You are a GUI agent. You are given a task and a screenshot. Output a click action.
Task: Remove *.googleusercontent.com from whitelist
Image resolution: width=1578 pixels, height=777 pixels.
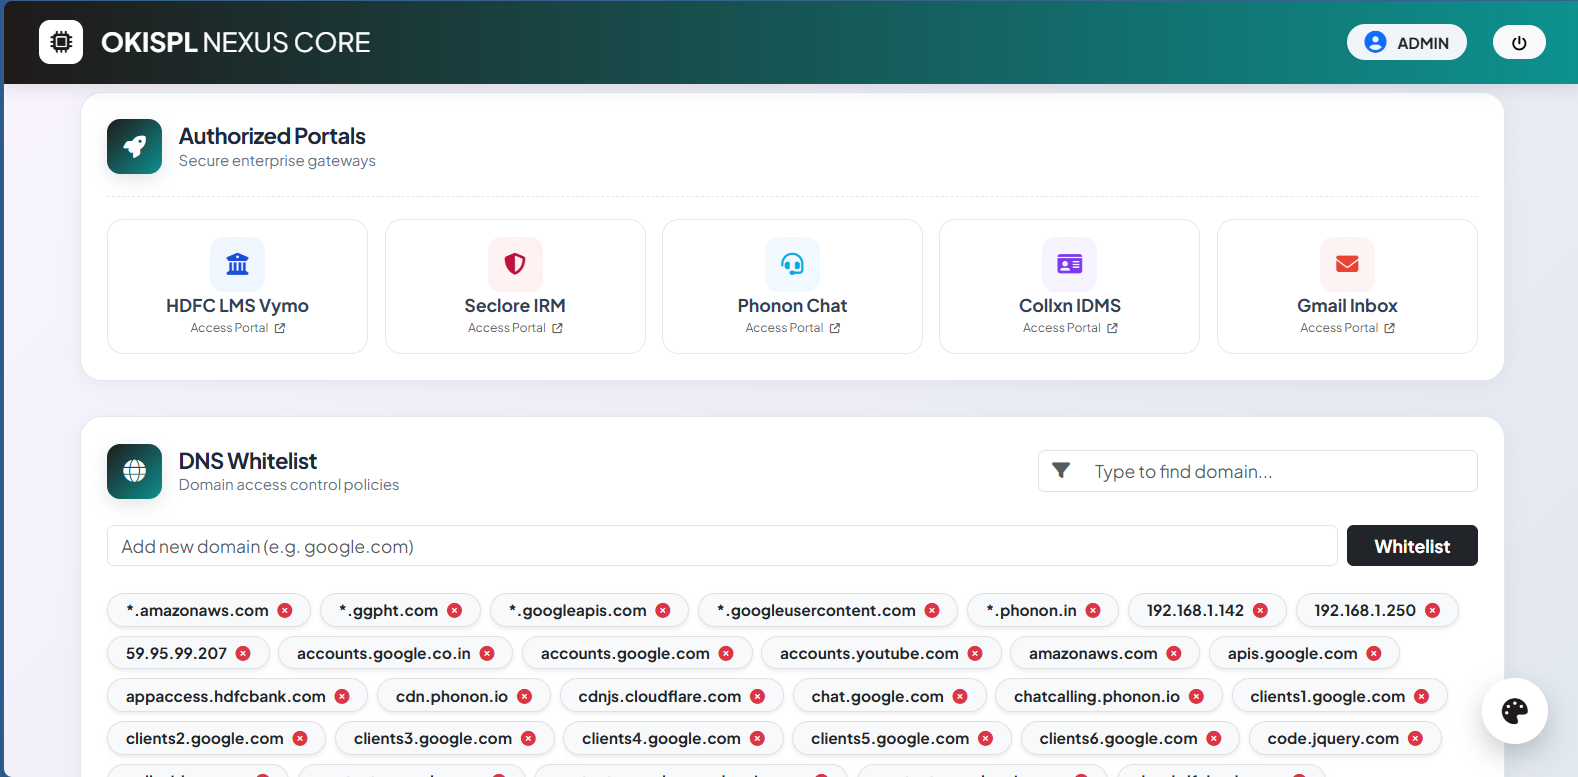click(x=932, y=610)
